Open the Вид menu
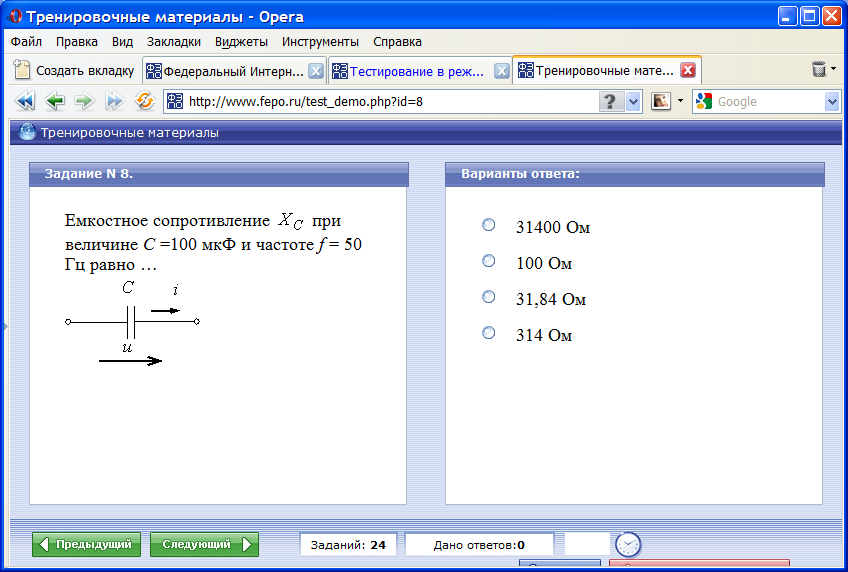Viewport: 848px width, 572px height. pos(122,42)
